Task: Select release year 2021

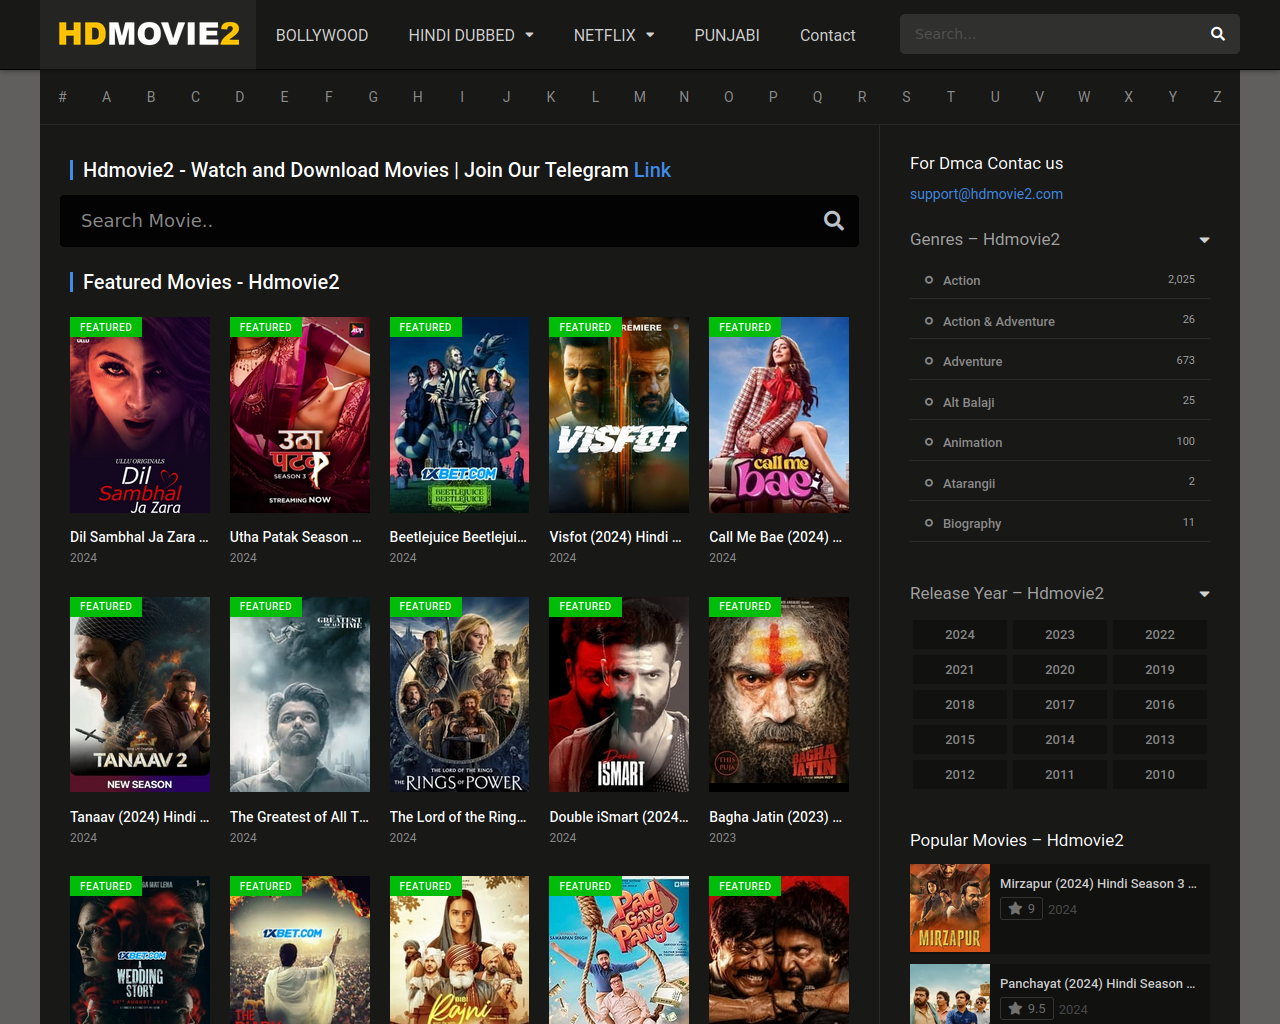Action: click(960, 670)
